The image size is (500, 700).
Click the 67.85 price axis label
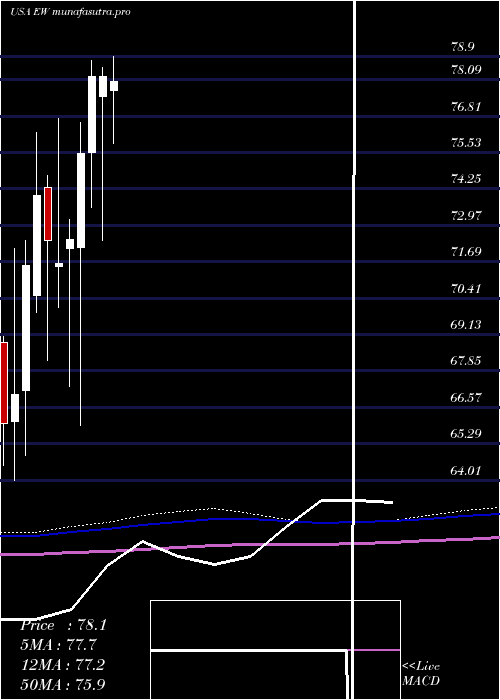coord(467,361)
